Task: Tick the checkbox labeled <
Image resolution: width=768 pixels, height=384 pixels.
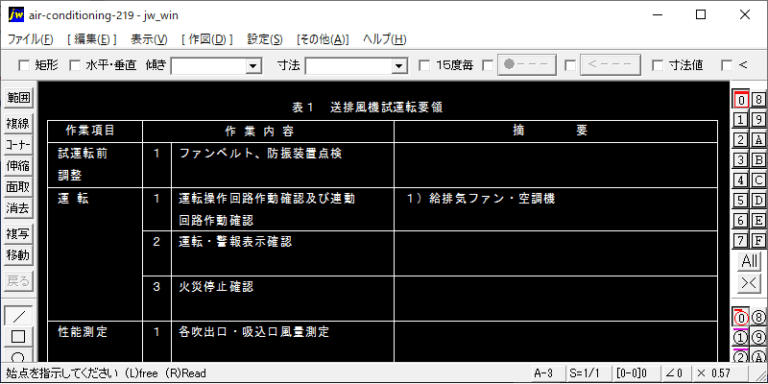Action: pos(727,65)
